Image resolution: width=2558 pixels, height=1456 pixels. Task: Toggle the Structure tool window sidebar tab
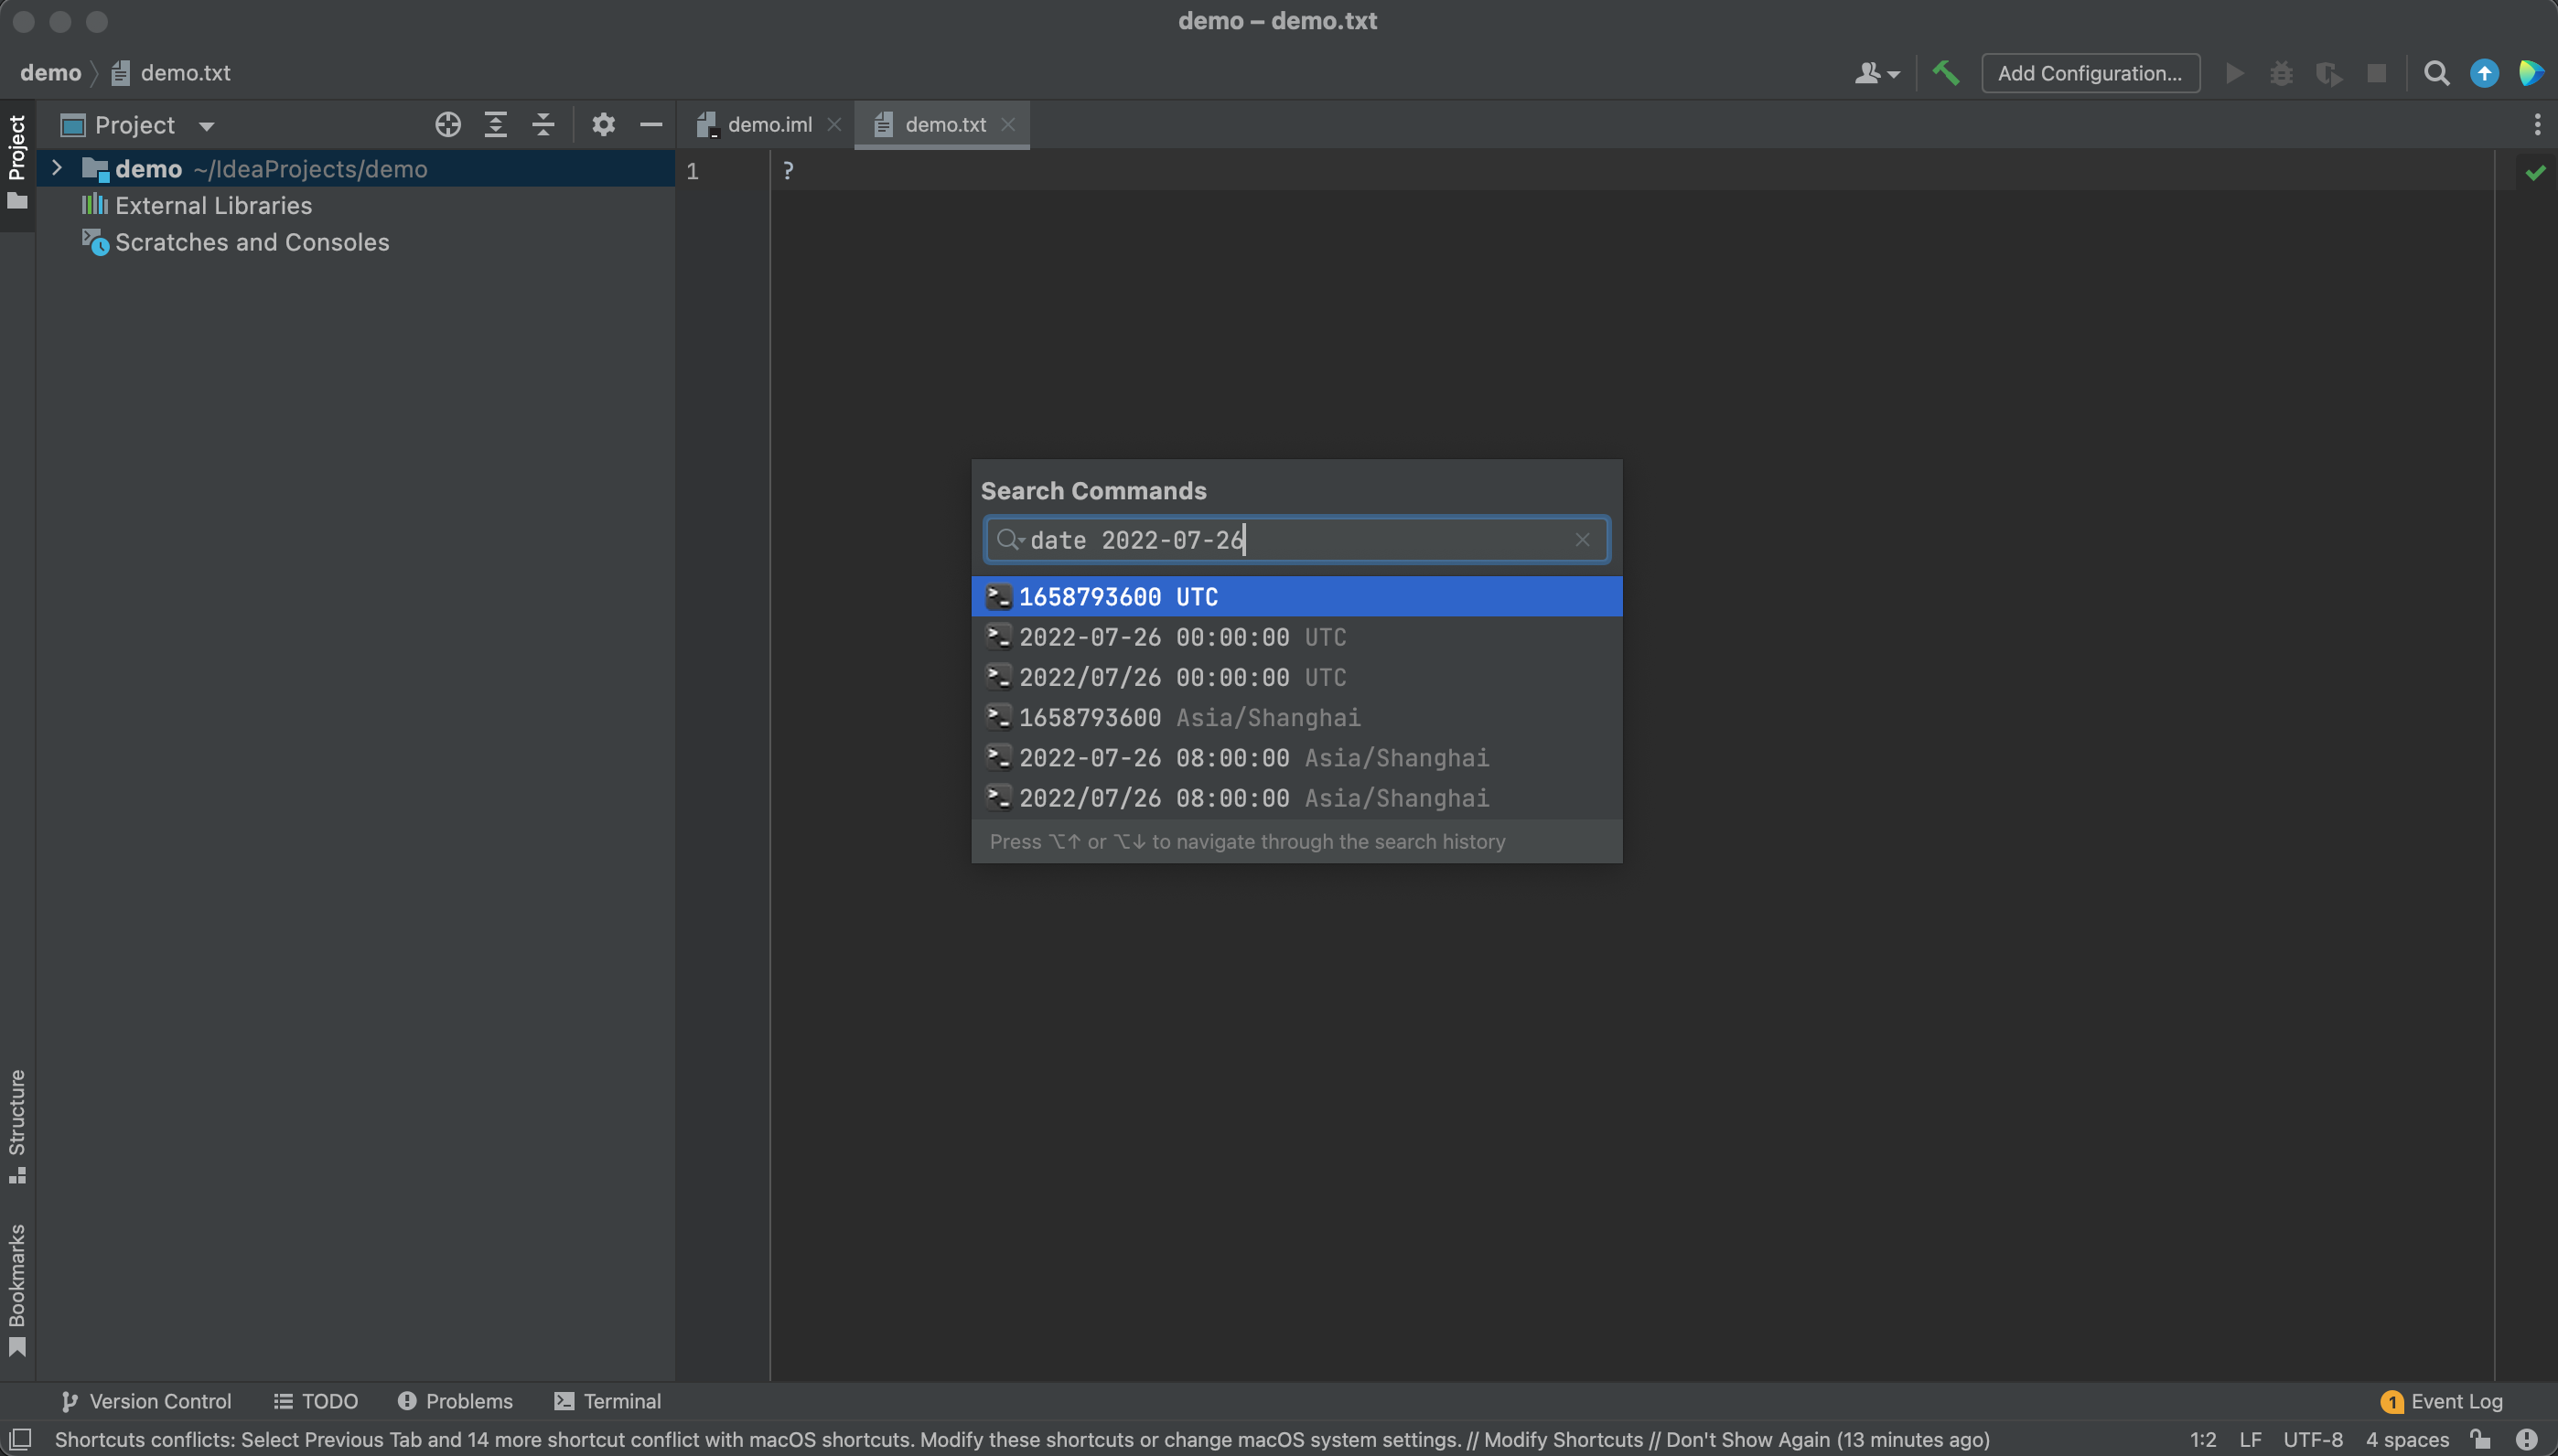pyautogui.click(x=17, y=1126)
